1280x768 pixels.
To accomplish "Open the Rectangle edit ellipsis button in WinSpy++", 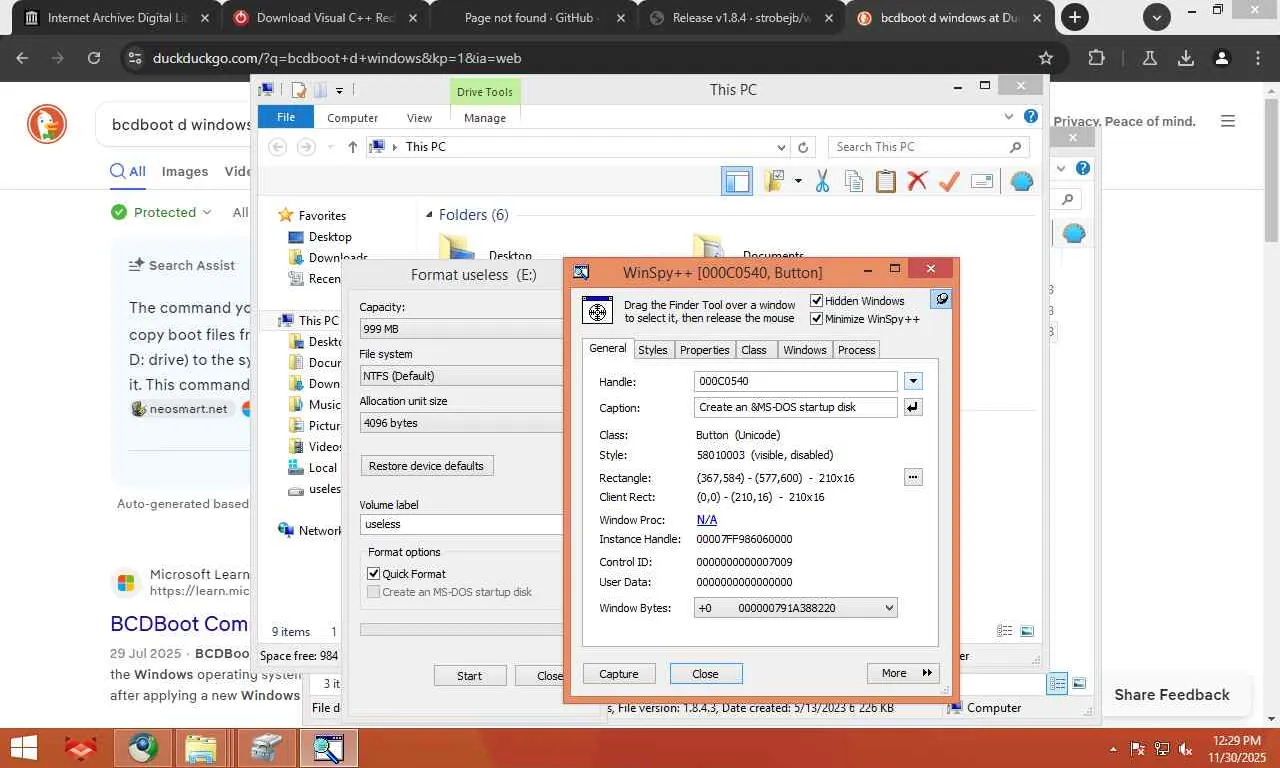I will [x=912, y=478].
